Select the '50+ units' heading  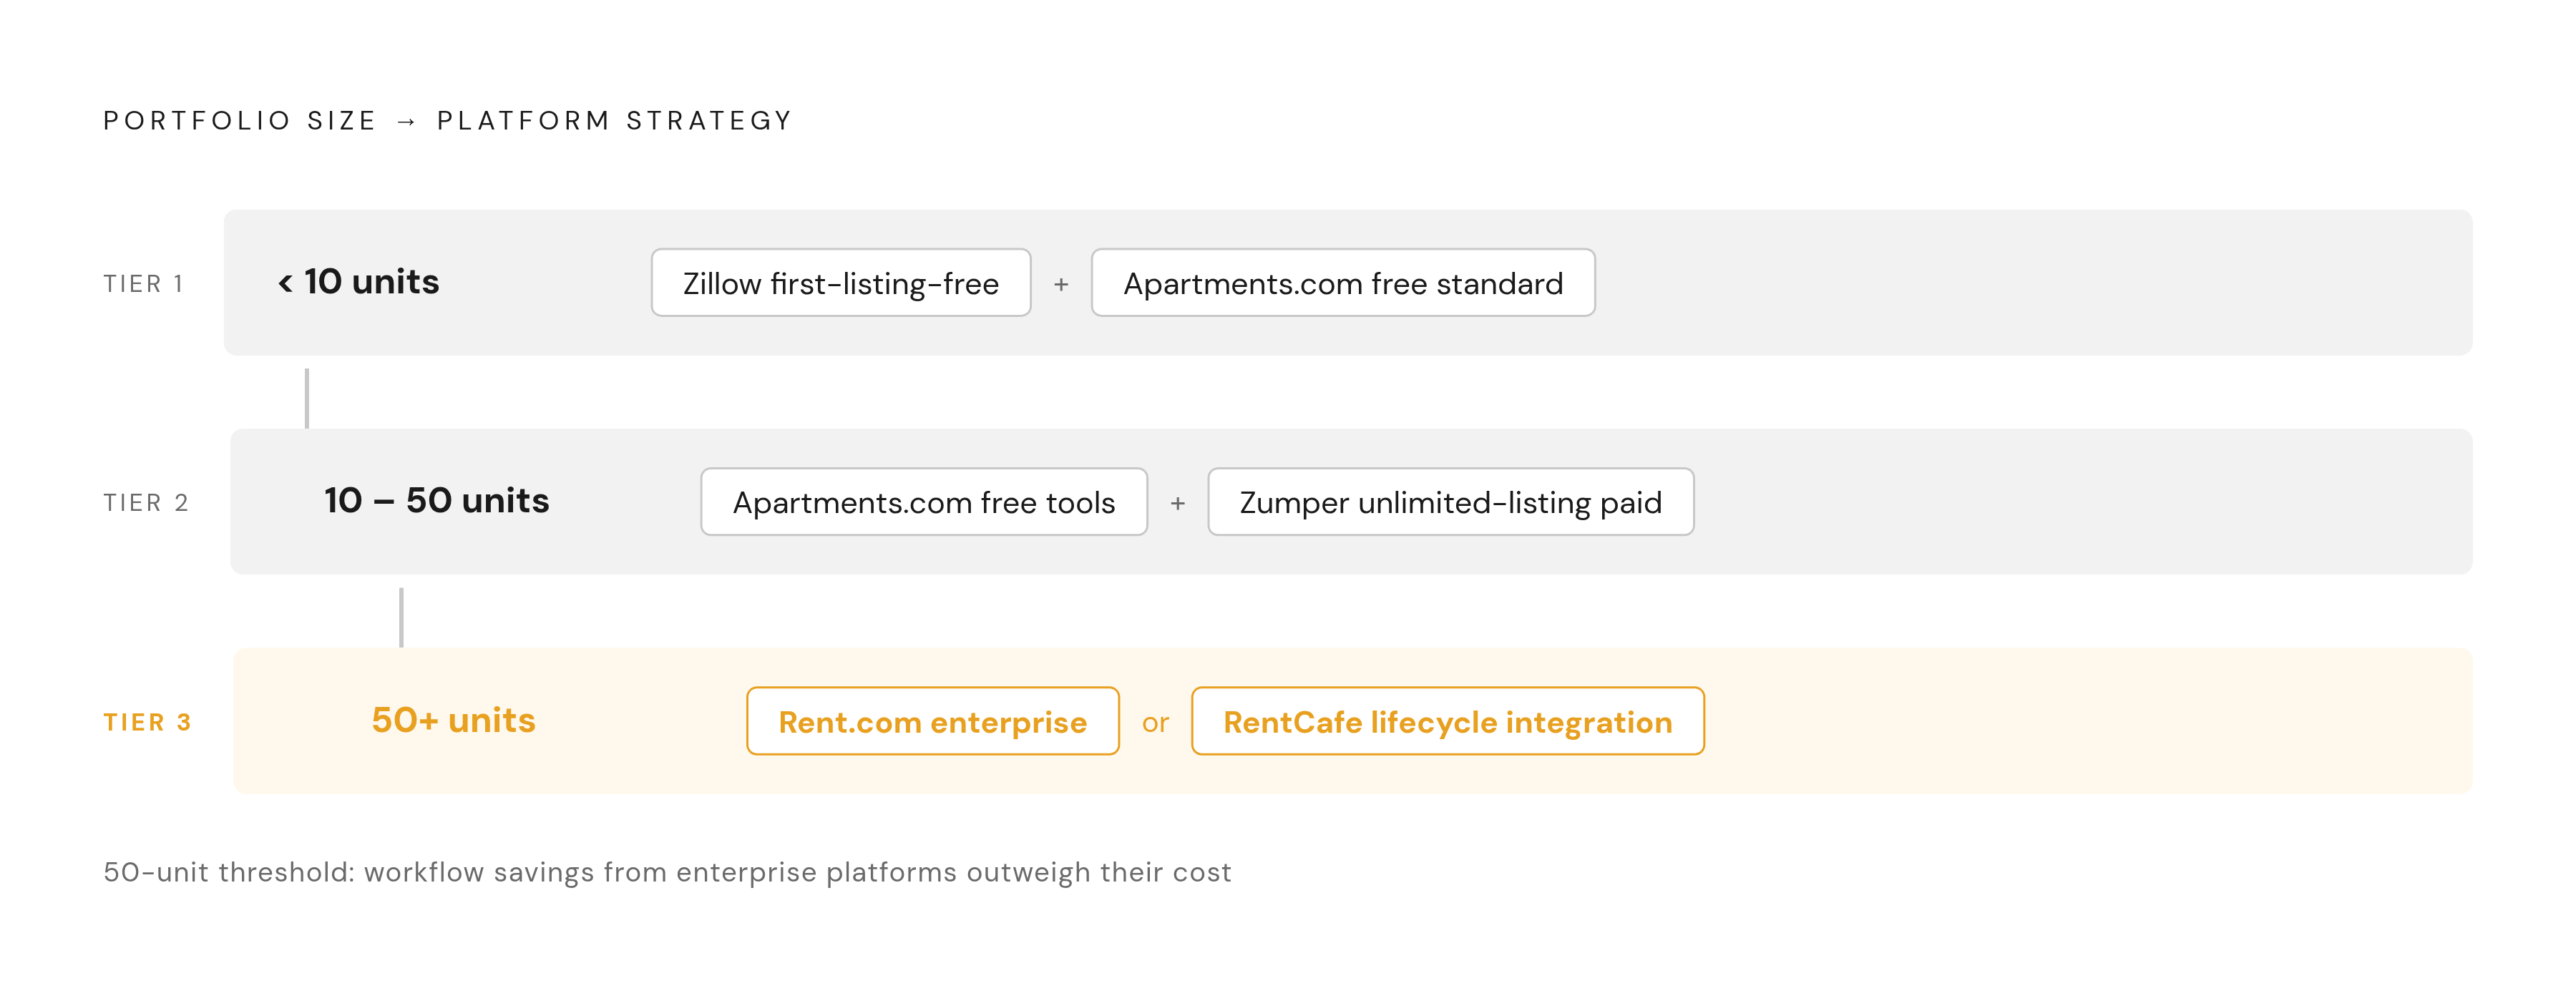pyautogui.click(x=453, y=720)
